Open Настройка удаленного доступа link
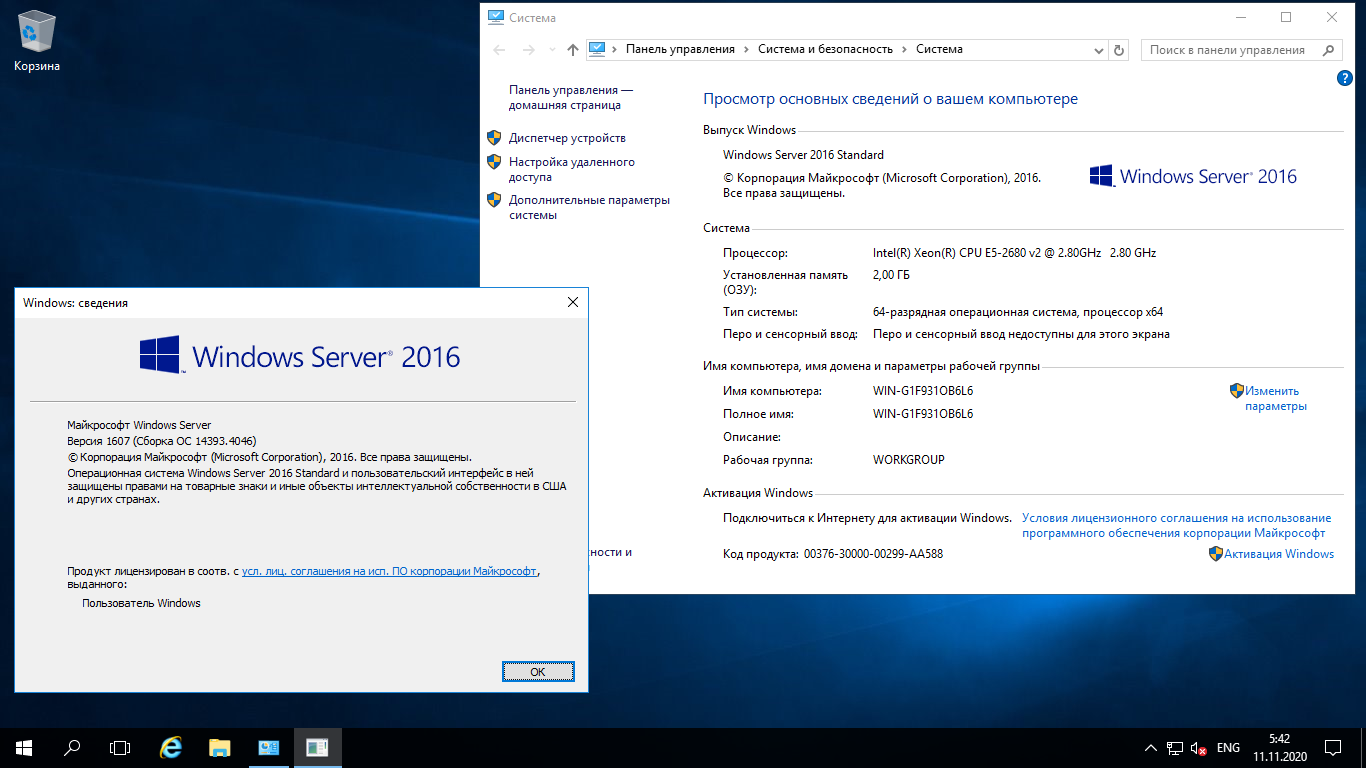The image size is (1366, 768). pyautogui.click(x=571, y=169)
